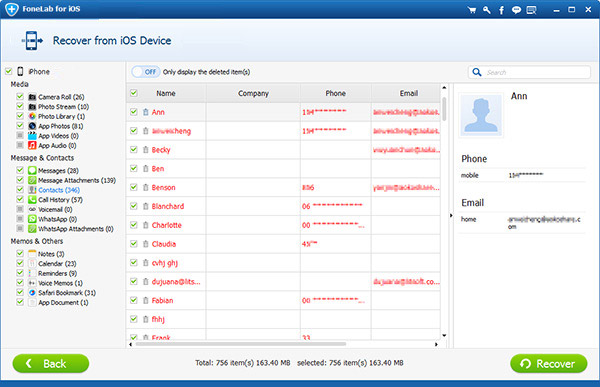The image size is (600, 387).
Task: Uncheck the iPhone device checkbox
Action: [x=8, y=71]
